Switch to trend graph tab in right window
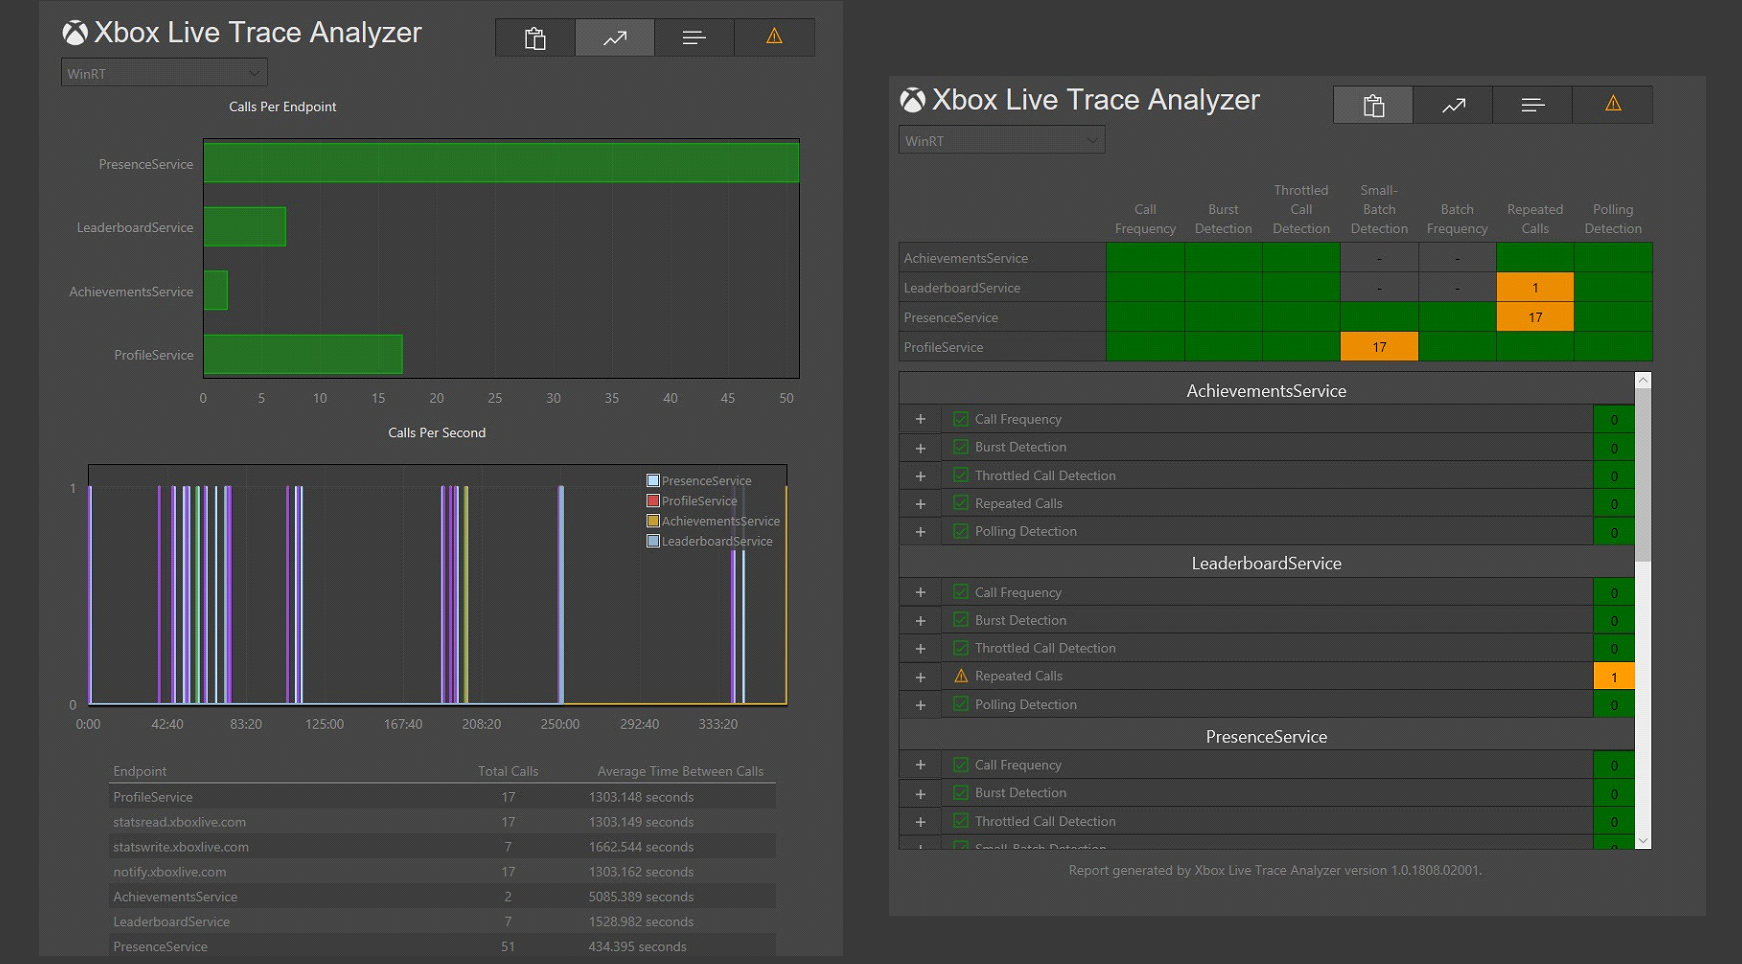Viewport: 1742px width, 964px height. click(1453, 105)
